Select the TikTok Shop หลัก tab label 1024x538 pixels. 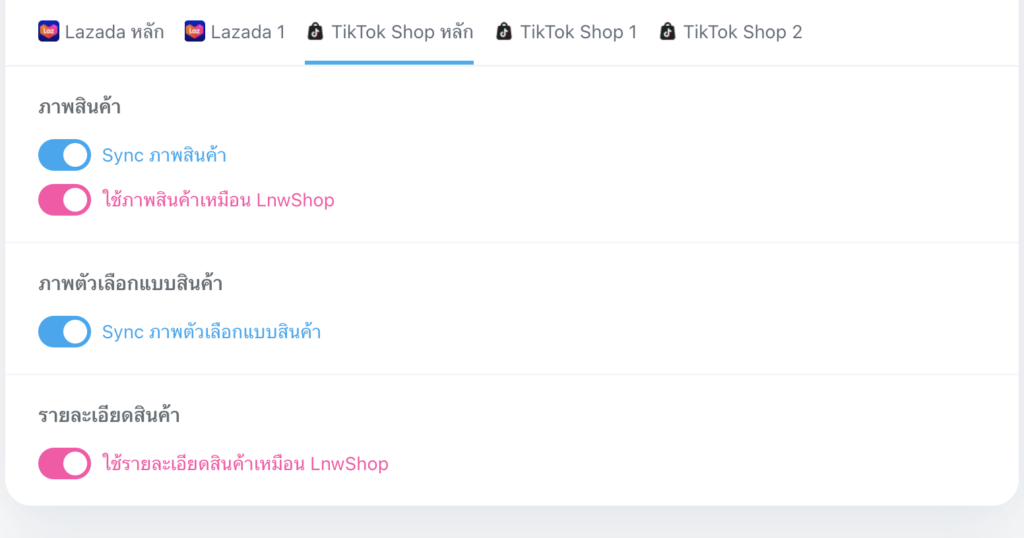click(x=404, y=32)
